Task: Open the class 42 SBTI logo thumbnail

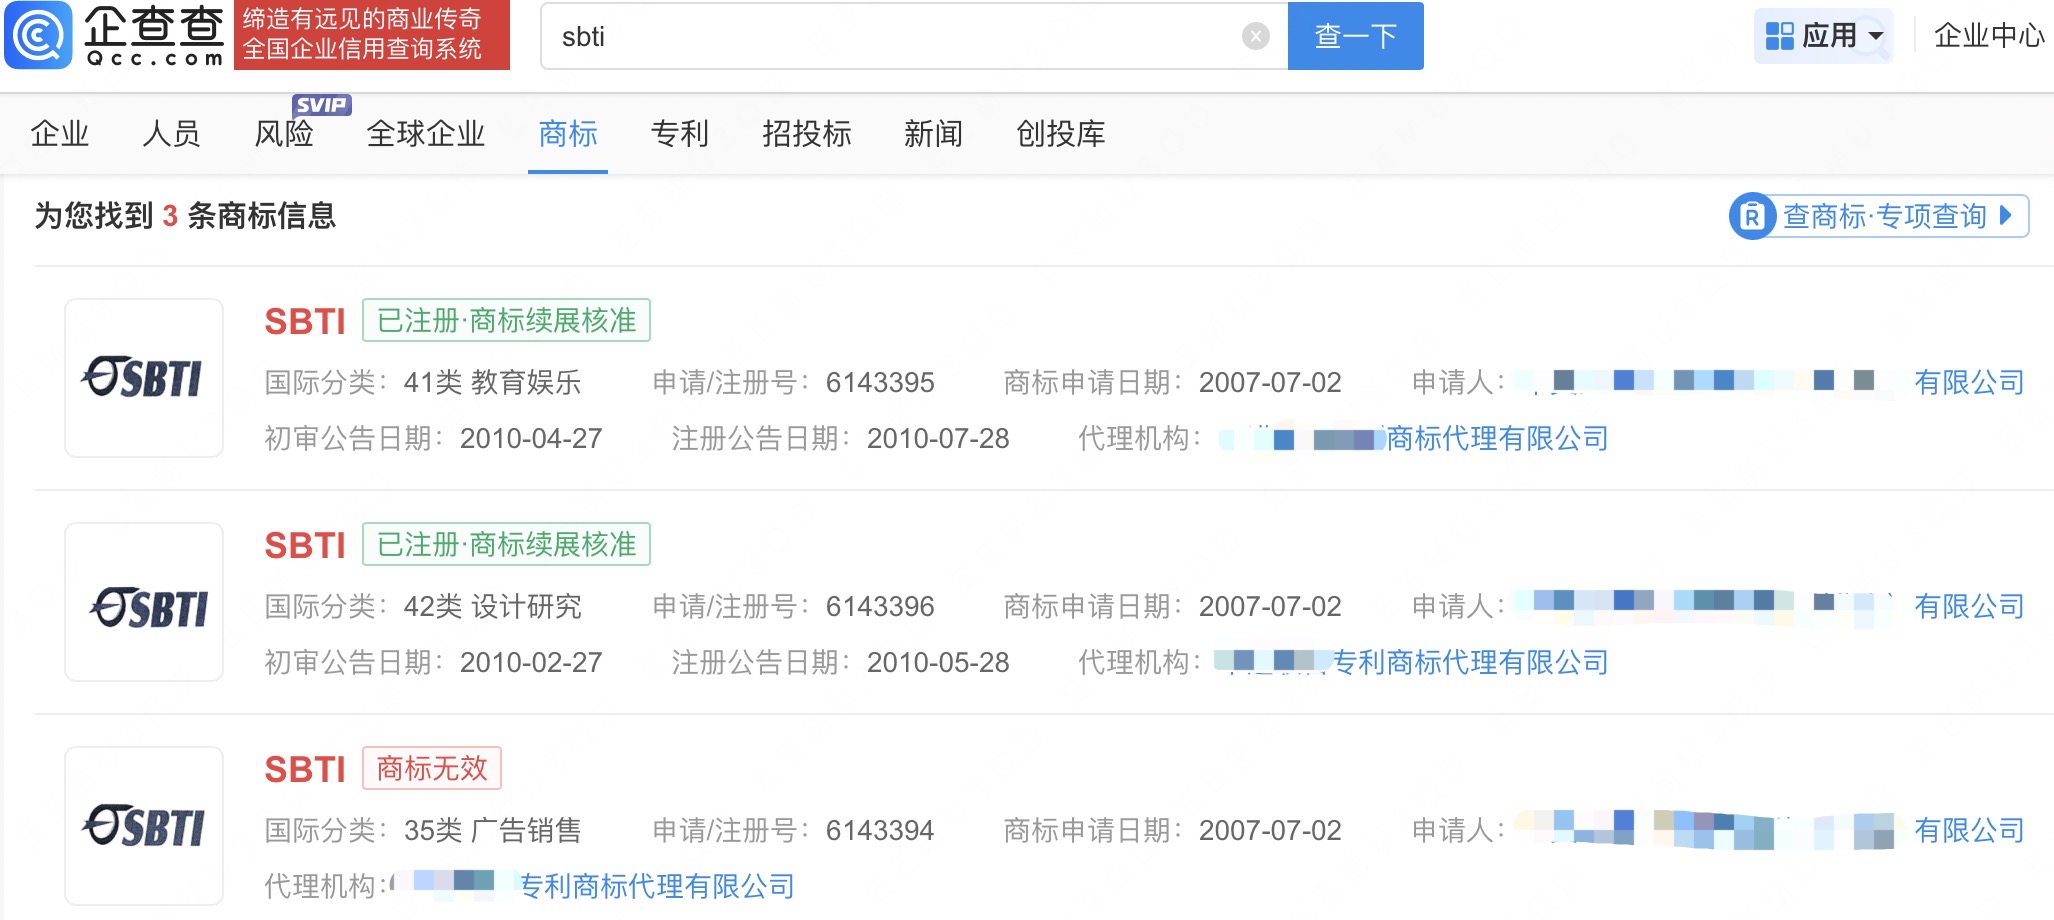Action: click(x=144, y=602)
